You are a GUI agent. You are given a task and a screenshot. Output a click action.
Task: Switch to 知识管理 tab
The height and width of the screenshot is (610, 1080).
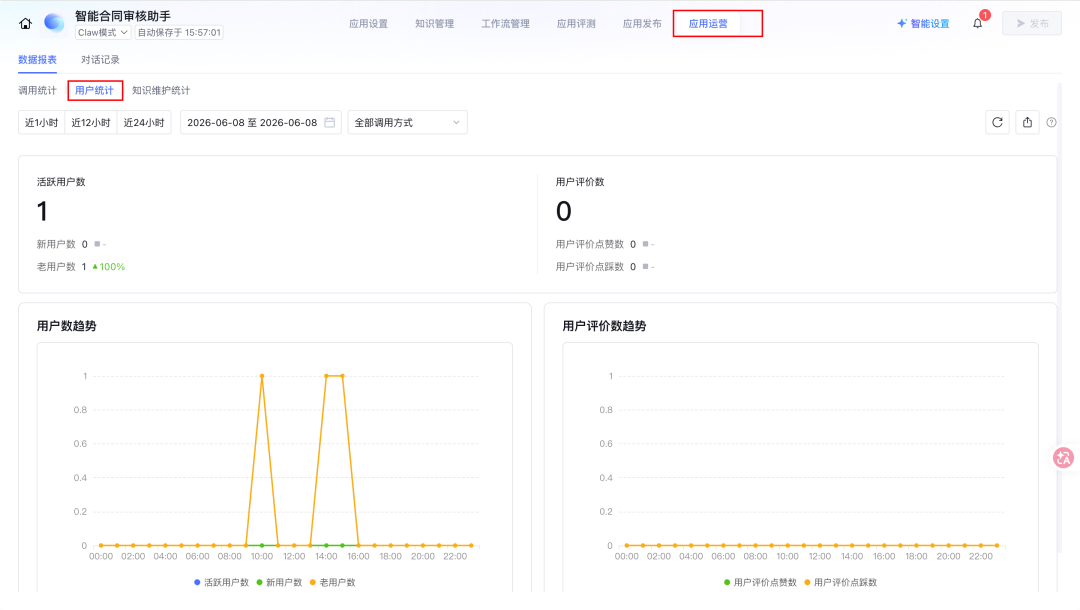[x=435, y=23]
